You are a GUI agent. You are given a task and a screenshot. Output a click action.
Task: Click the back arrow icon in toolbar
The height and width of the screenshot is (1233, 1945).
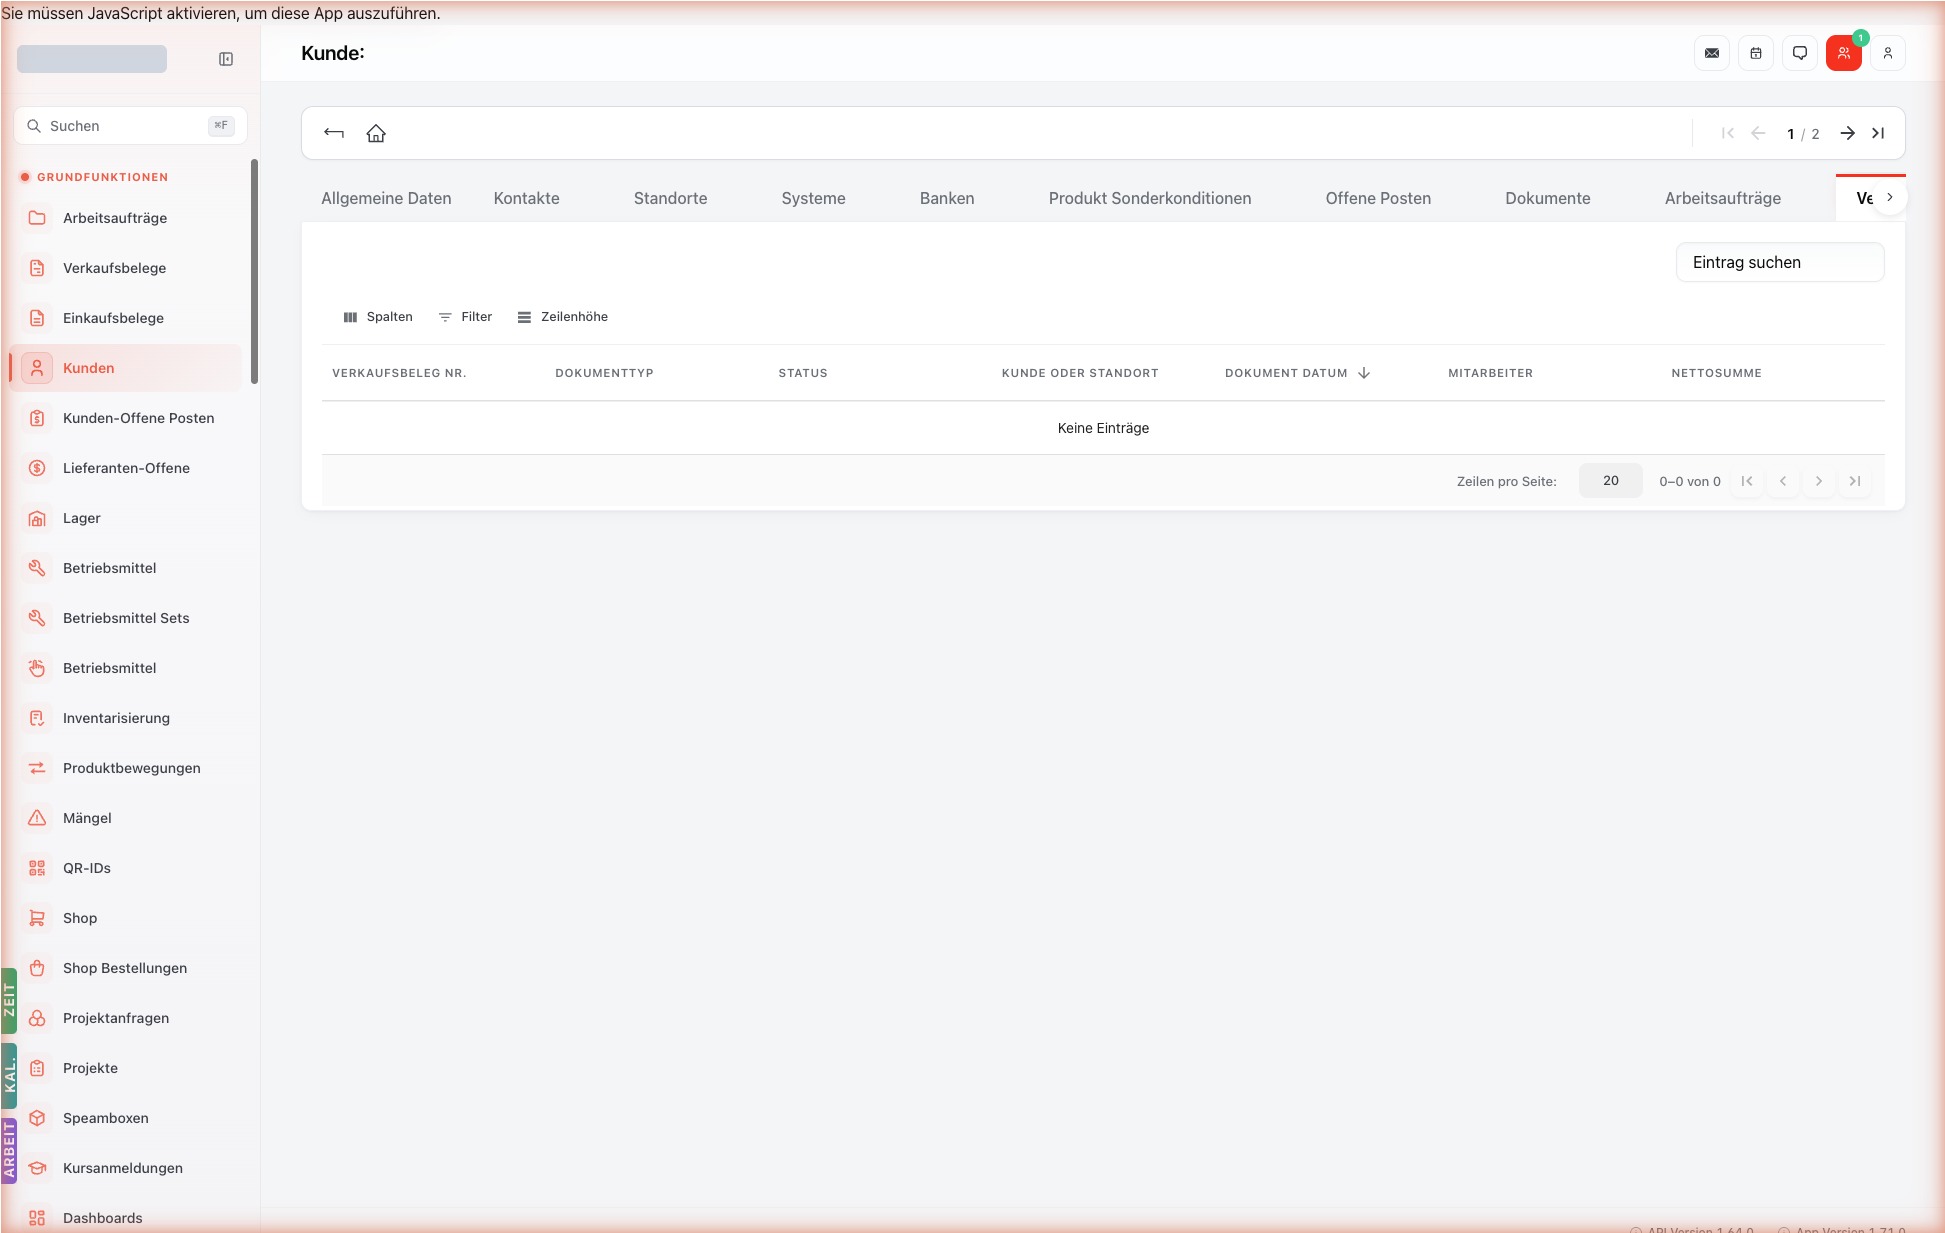point(334,133)
